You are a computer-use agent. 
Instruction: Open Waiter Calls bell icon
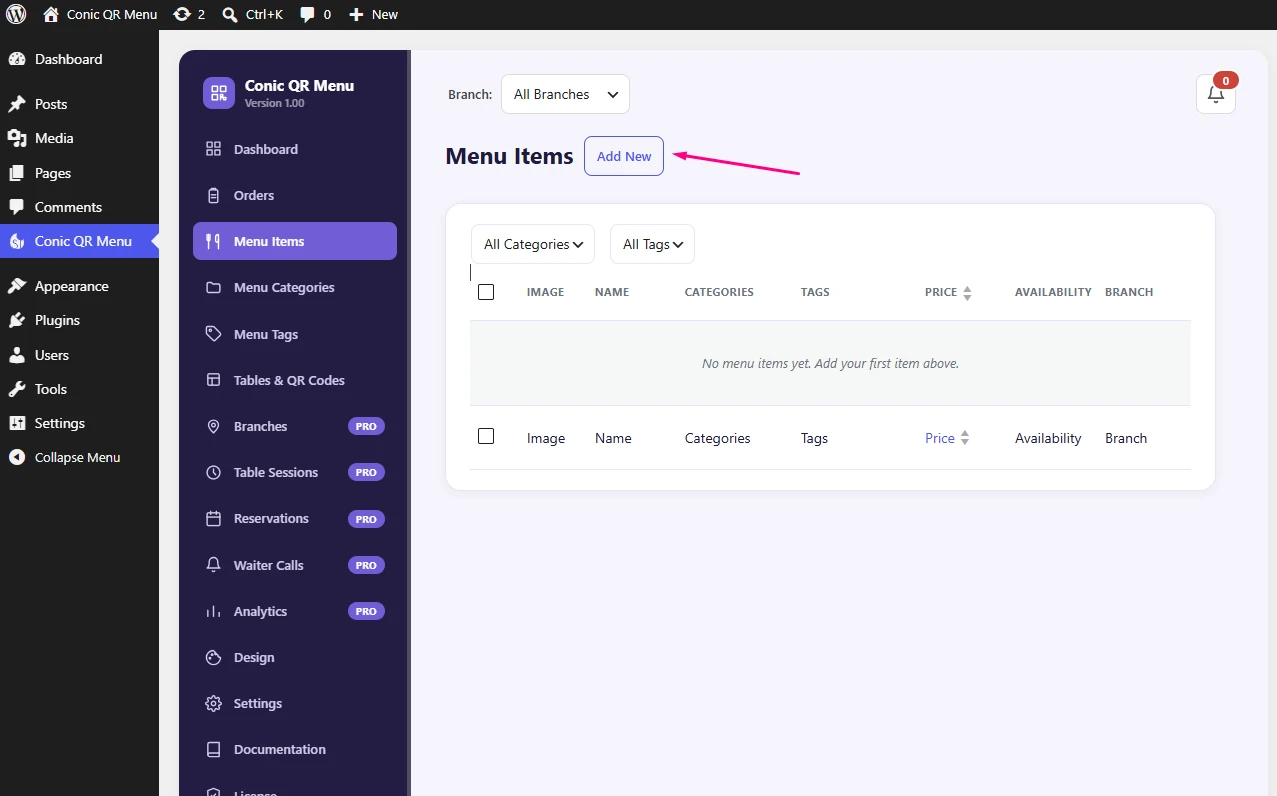(213, 565)
